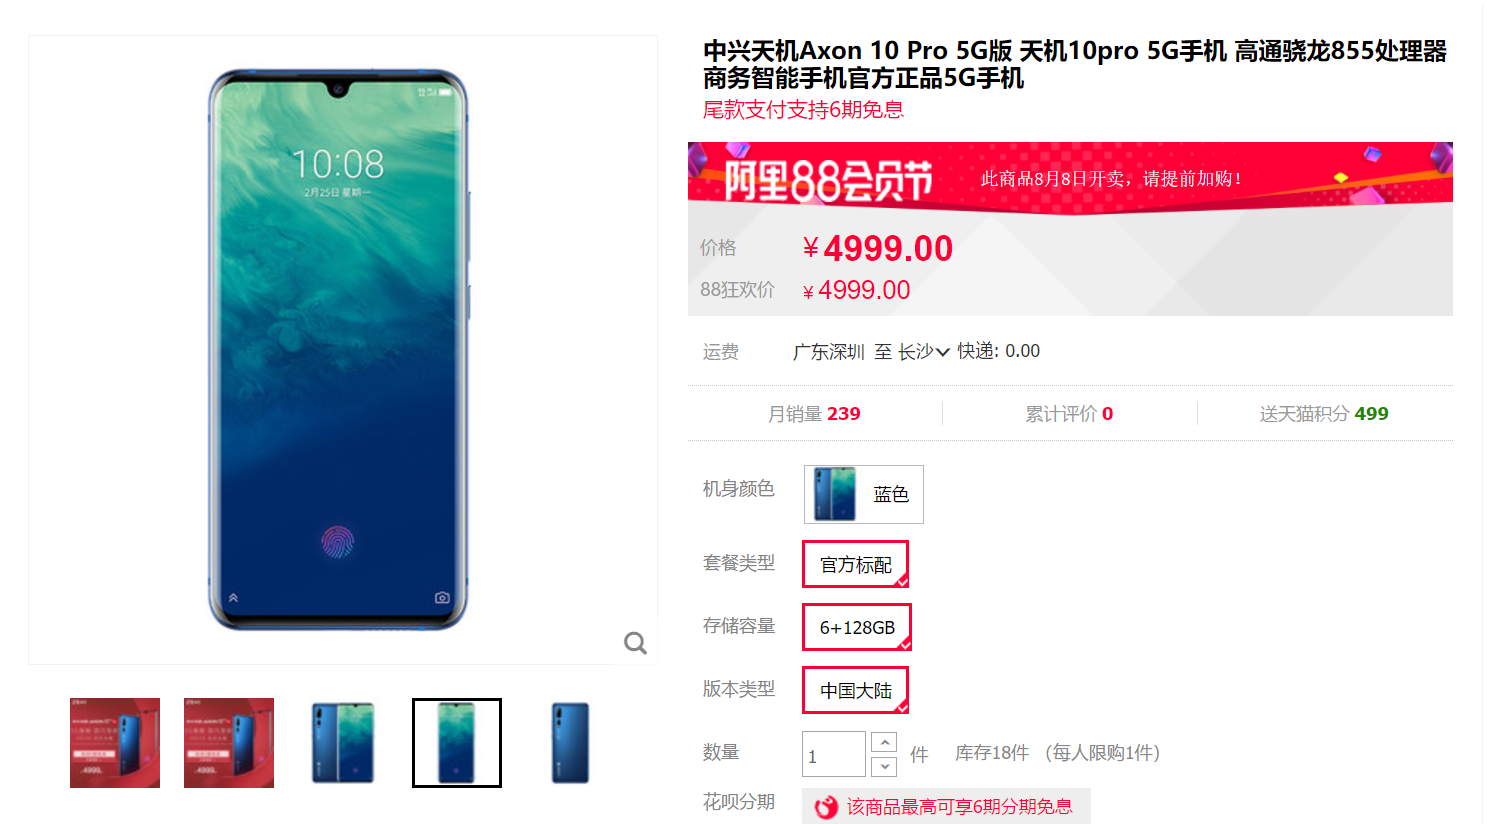This screenshot has height=824, width=1487.
Task: Select the 蓝色 color swatch option
Action: pos(864,494)
